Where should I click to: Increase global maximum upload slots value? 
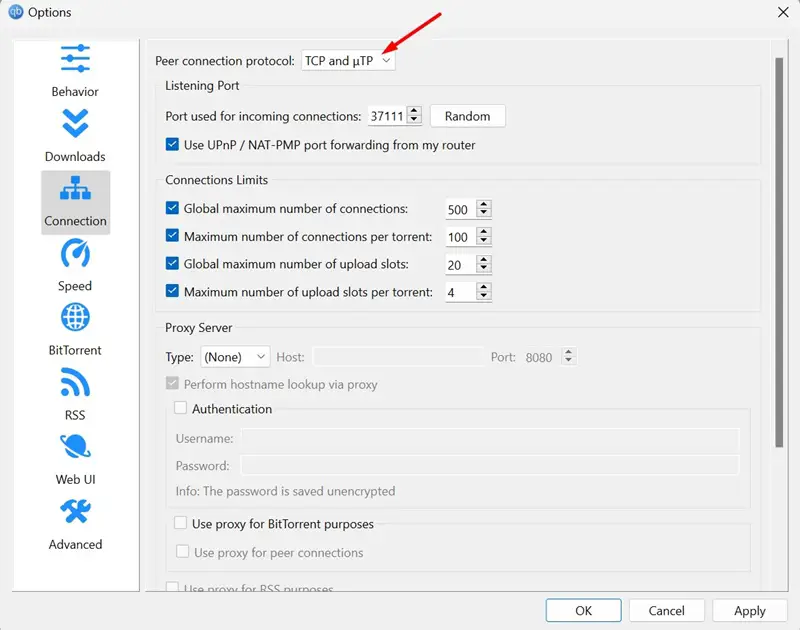[x=484, y=260]
